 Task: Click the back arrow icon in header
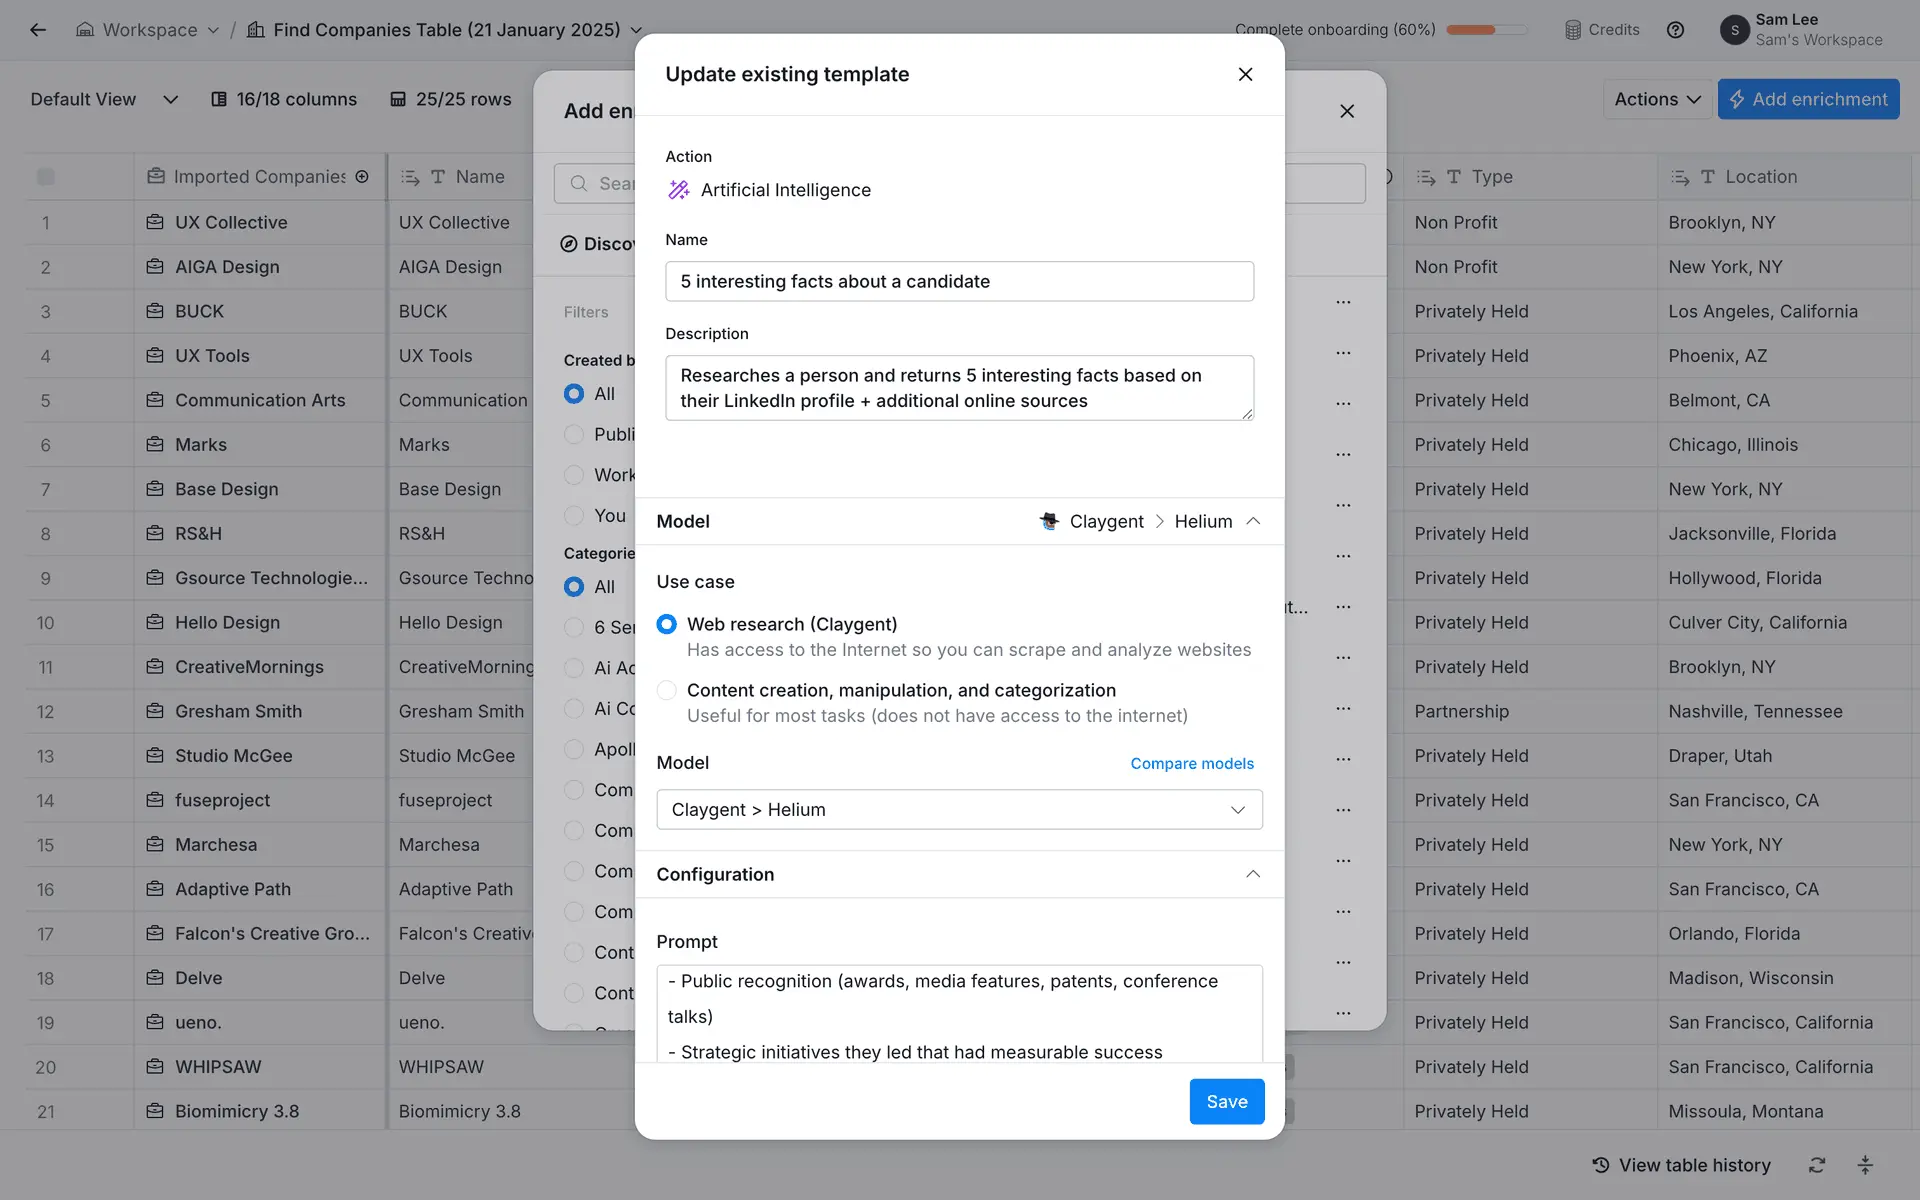pyautogui.click(x=38, y=30)
